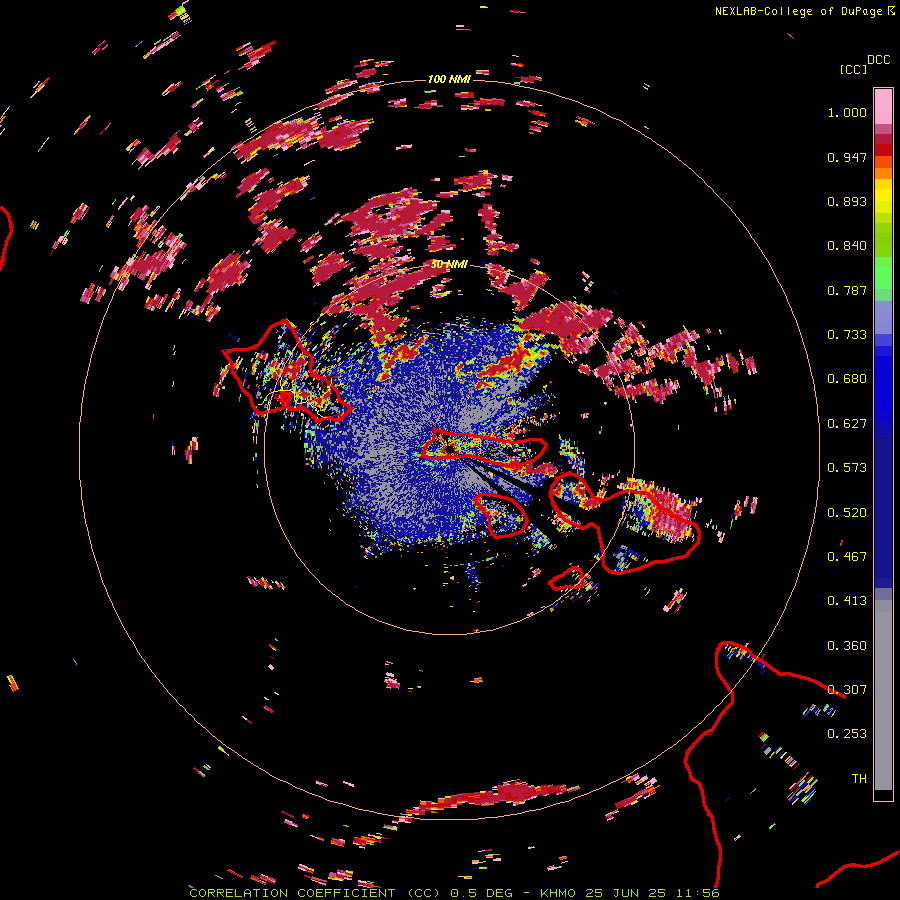Select the 0.307 scale value
900x900 pixels.
(847, 689)
